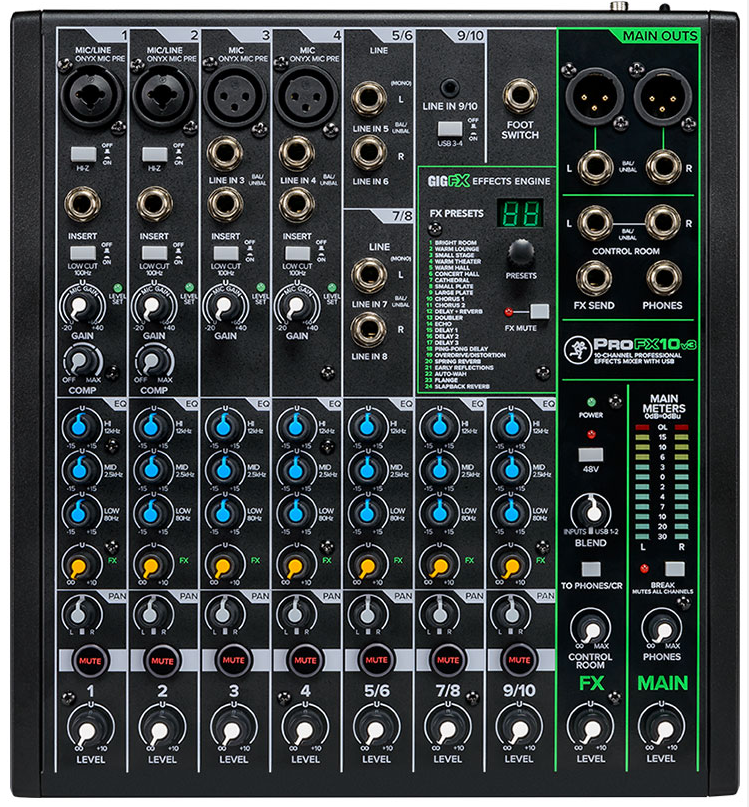This screenshot has width=749, height=807.
Task: Toggle channel 1 HI-Z switch
Action: coord(83,154)
